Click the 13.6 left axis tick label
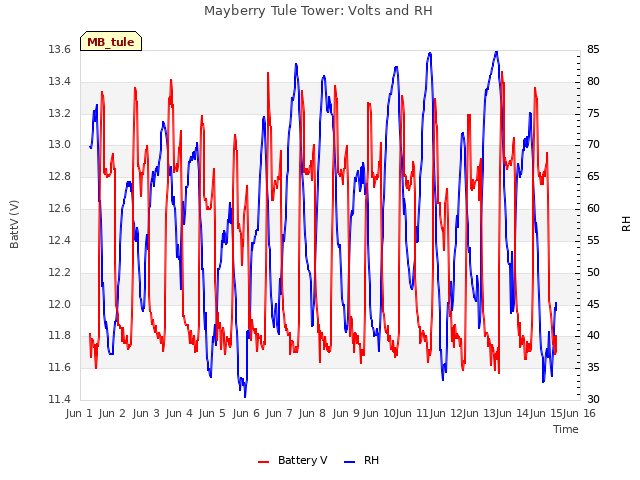The width and height of the screenshot is (640, 480). pyautogui.click(x=60, y=50)
